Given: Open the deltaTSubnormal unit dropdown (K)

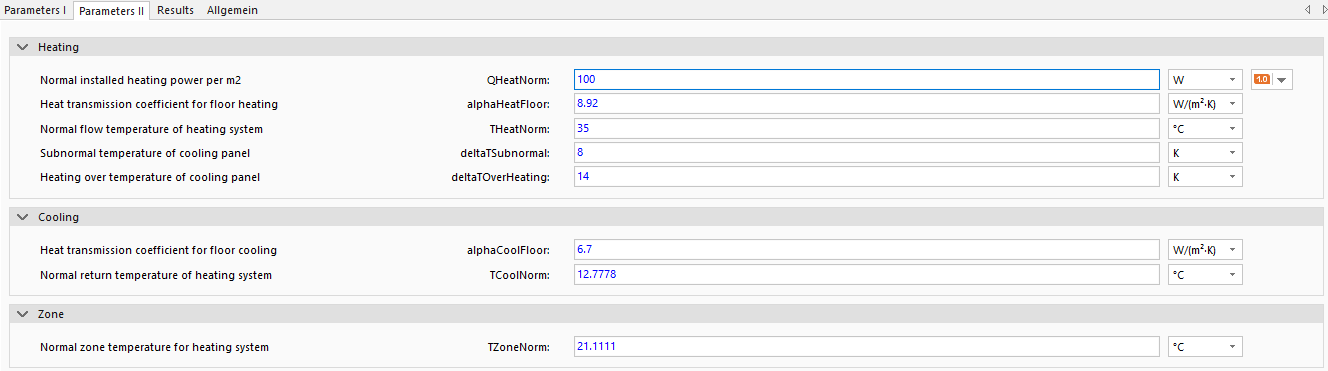Looking at the screenshot, I should 1205,153.
